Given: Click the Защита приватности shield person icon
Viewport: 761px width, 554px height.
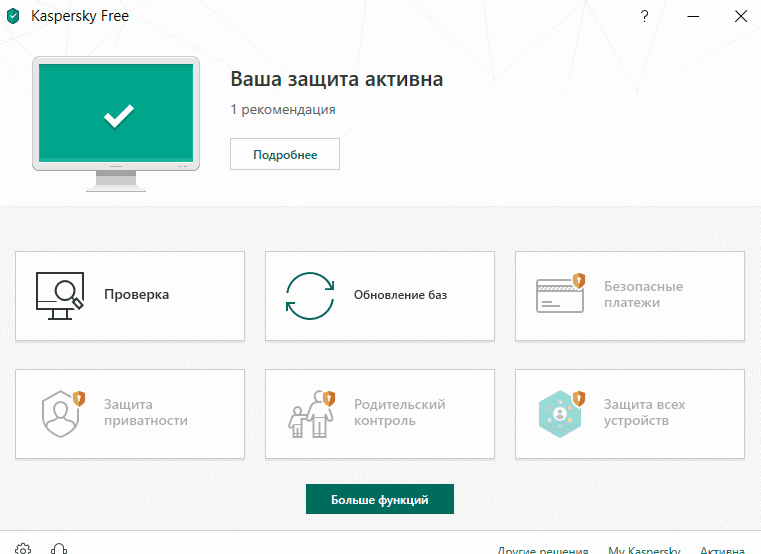Looking at the screenshot, I should pyautogui.click(x=64, y=414).
